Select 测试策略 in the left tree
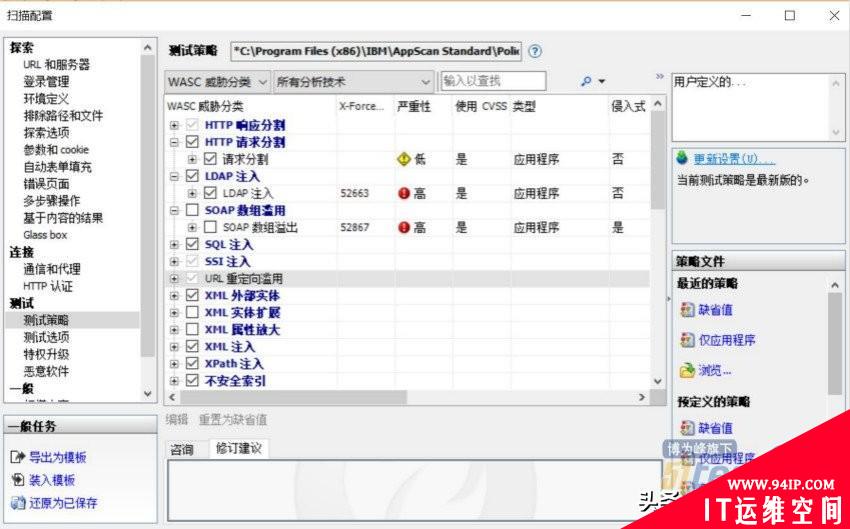Viewport: 850px width, 529px height. [46, 320]
